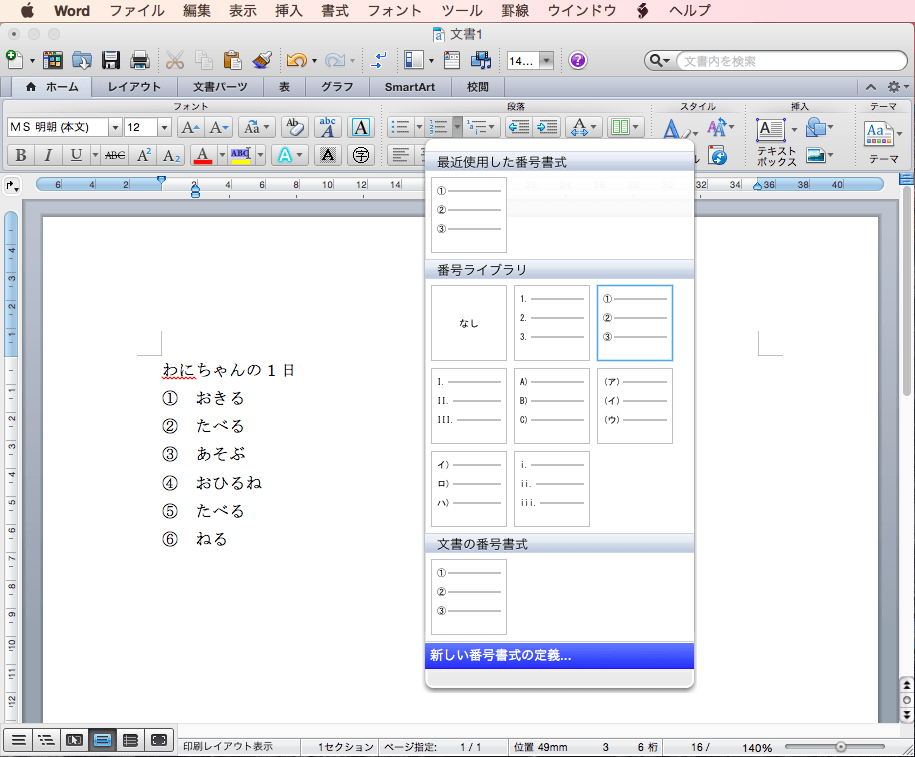
Task: Click the Redo arrow icon
Action: 335,60
